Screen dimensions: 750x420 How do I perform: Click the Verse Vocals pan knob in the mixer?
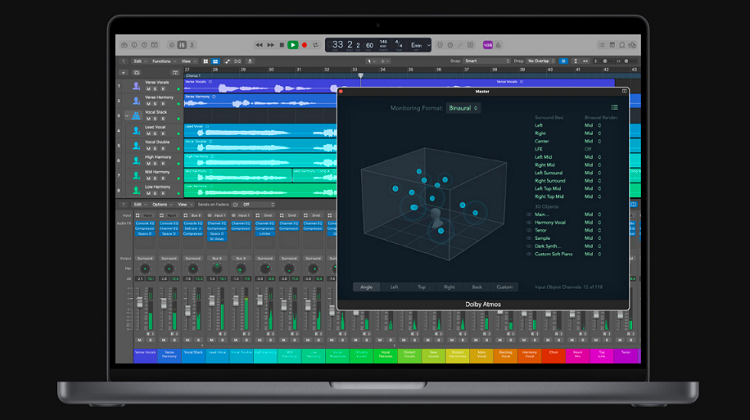[x=144, y=269]
